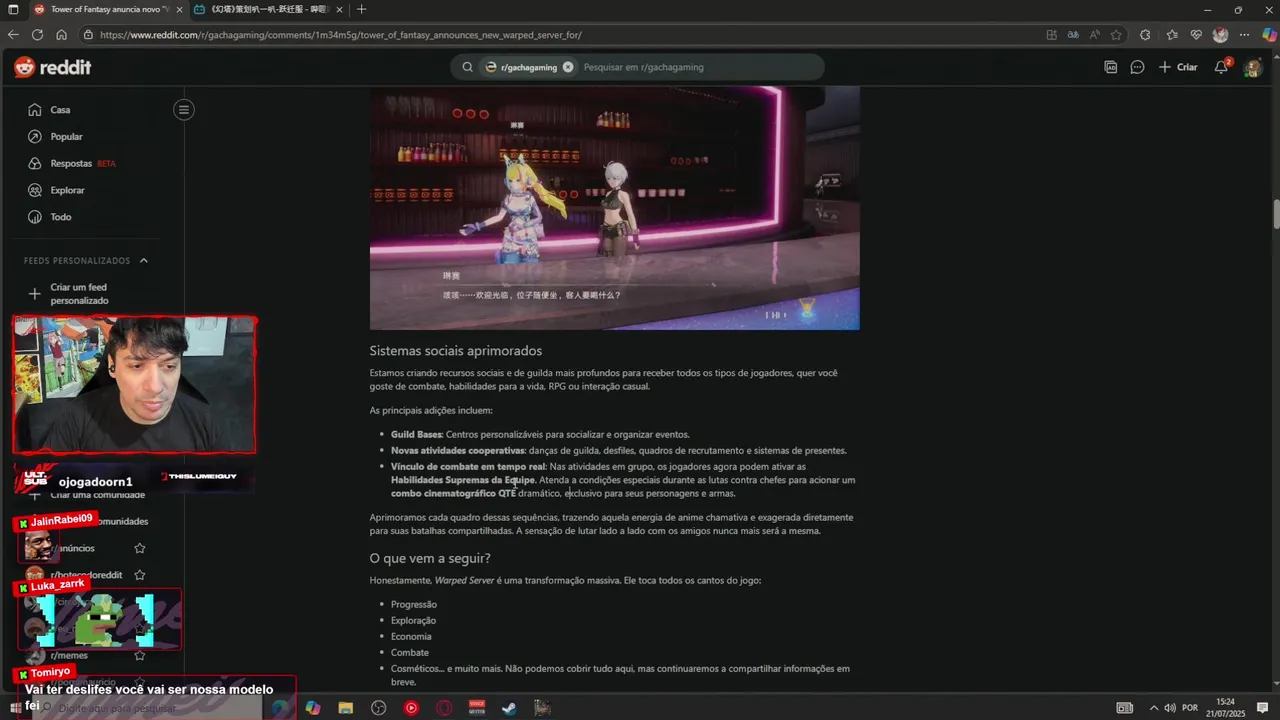Favorite r/botecodoreddit with star
Screen dimensions: 1280x720
[140, 575]
